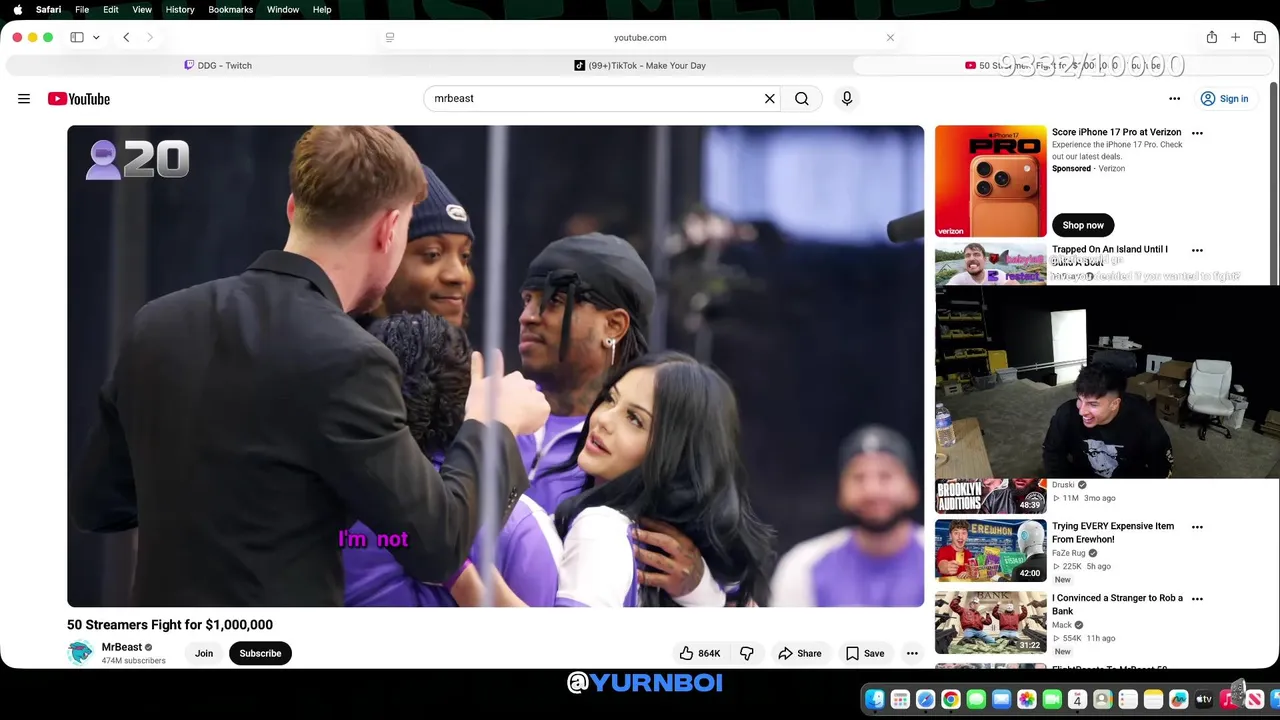Viewport: 1280px width, 720px height.
Task: Toggle the Safari sidebar
Action: click(x=77, y=37)
